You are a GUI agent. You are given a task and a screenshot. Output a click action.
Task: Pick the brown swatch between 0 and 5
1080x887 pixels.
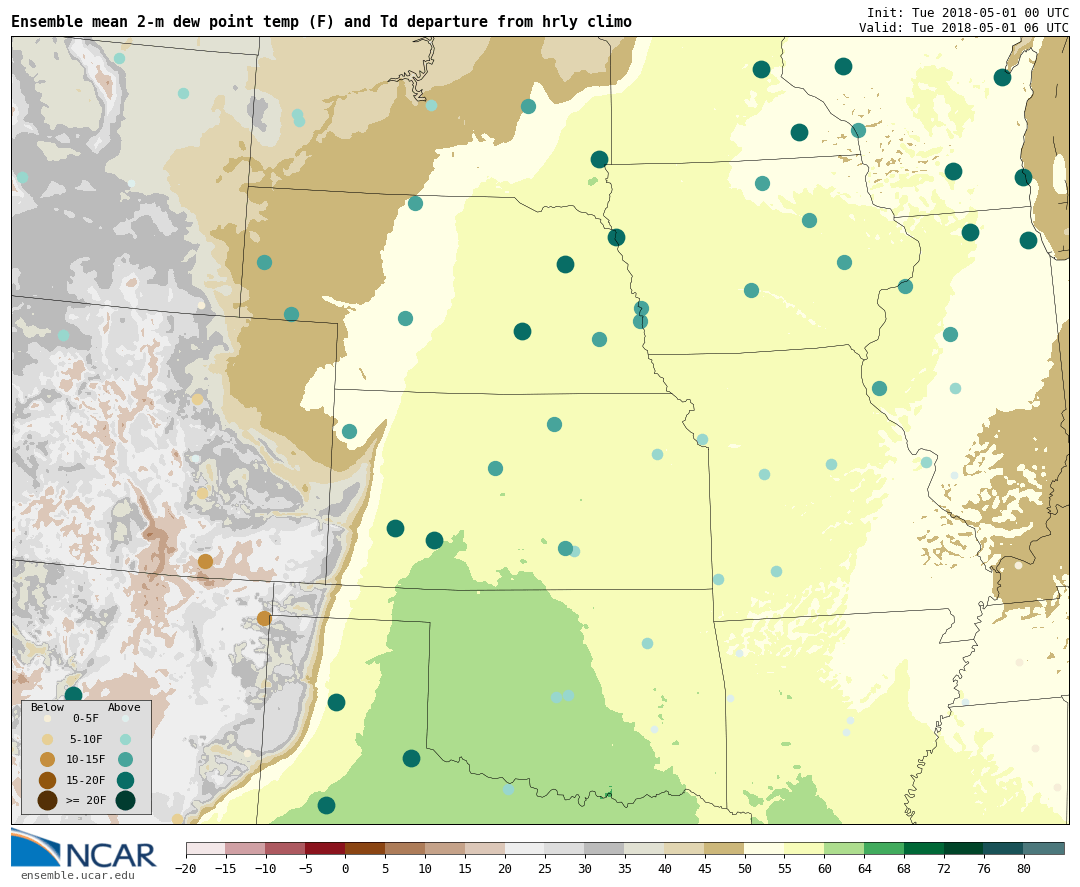coord(365,848)
